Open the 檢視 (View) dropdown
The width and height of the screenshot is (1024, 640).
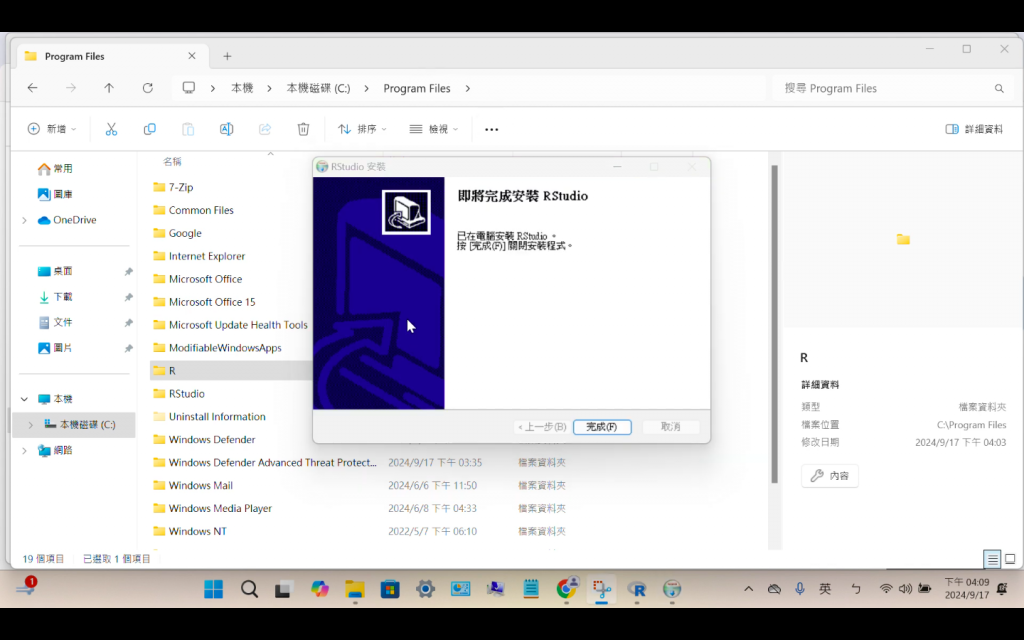click(433, 129)
